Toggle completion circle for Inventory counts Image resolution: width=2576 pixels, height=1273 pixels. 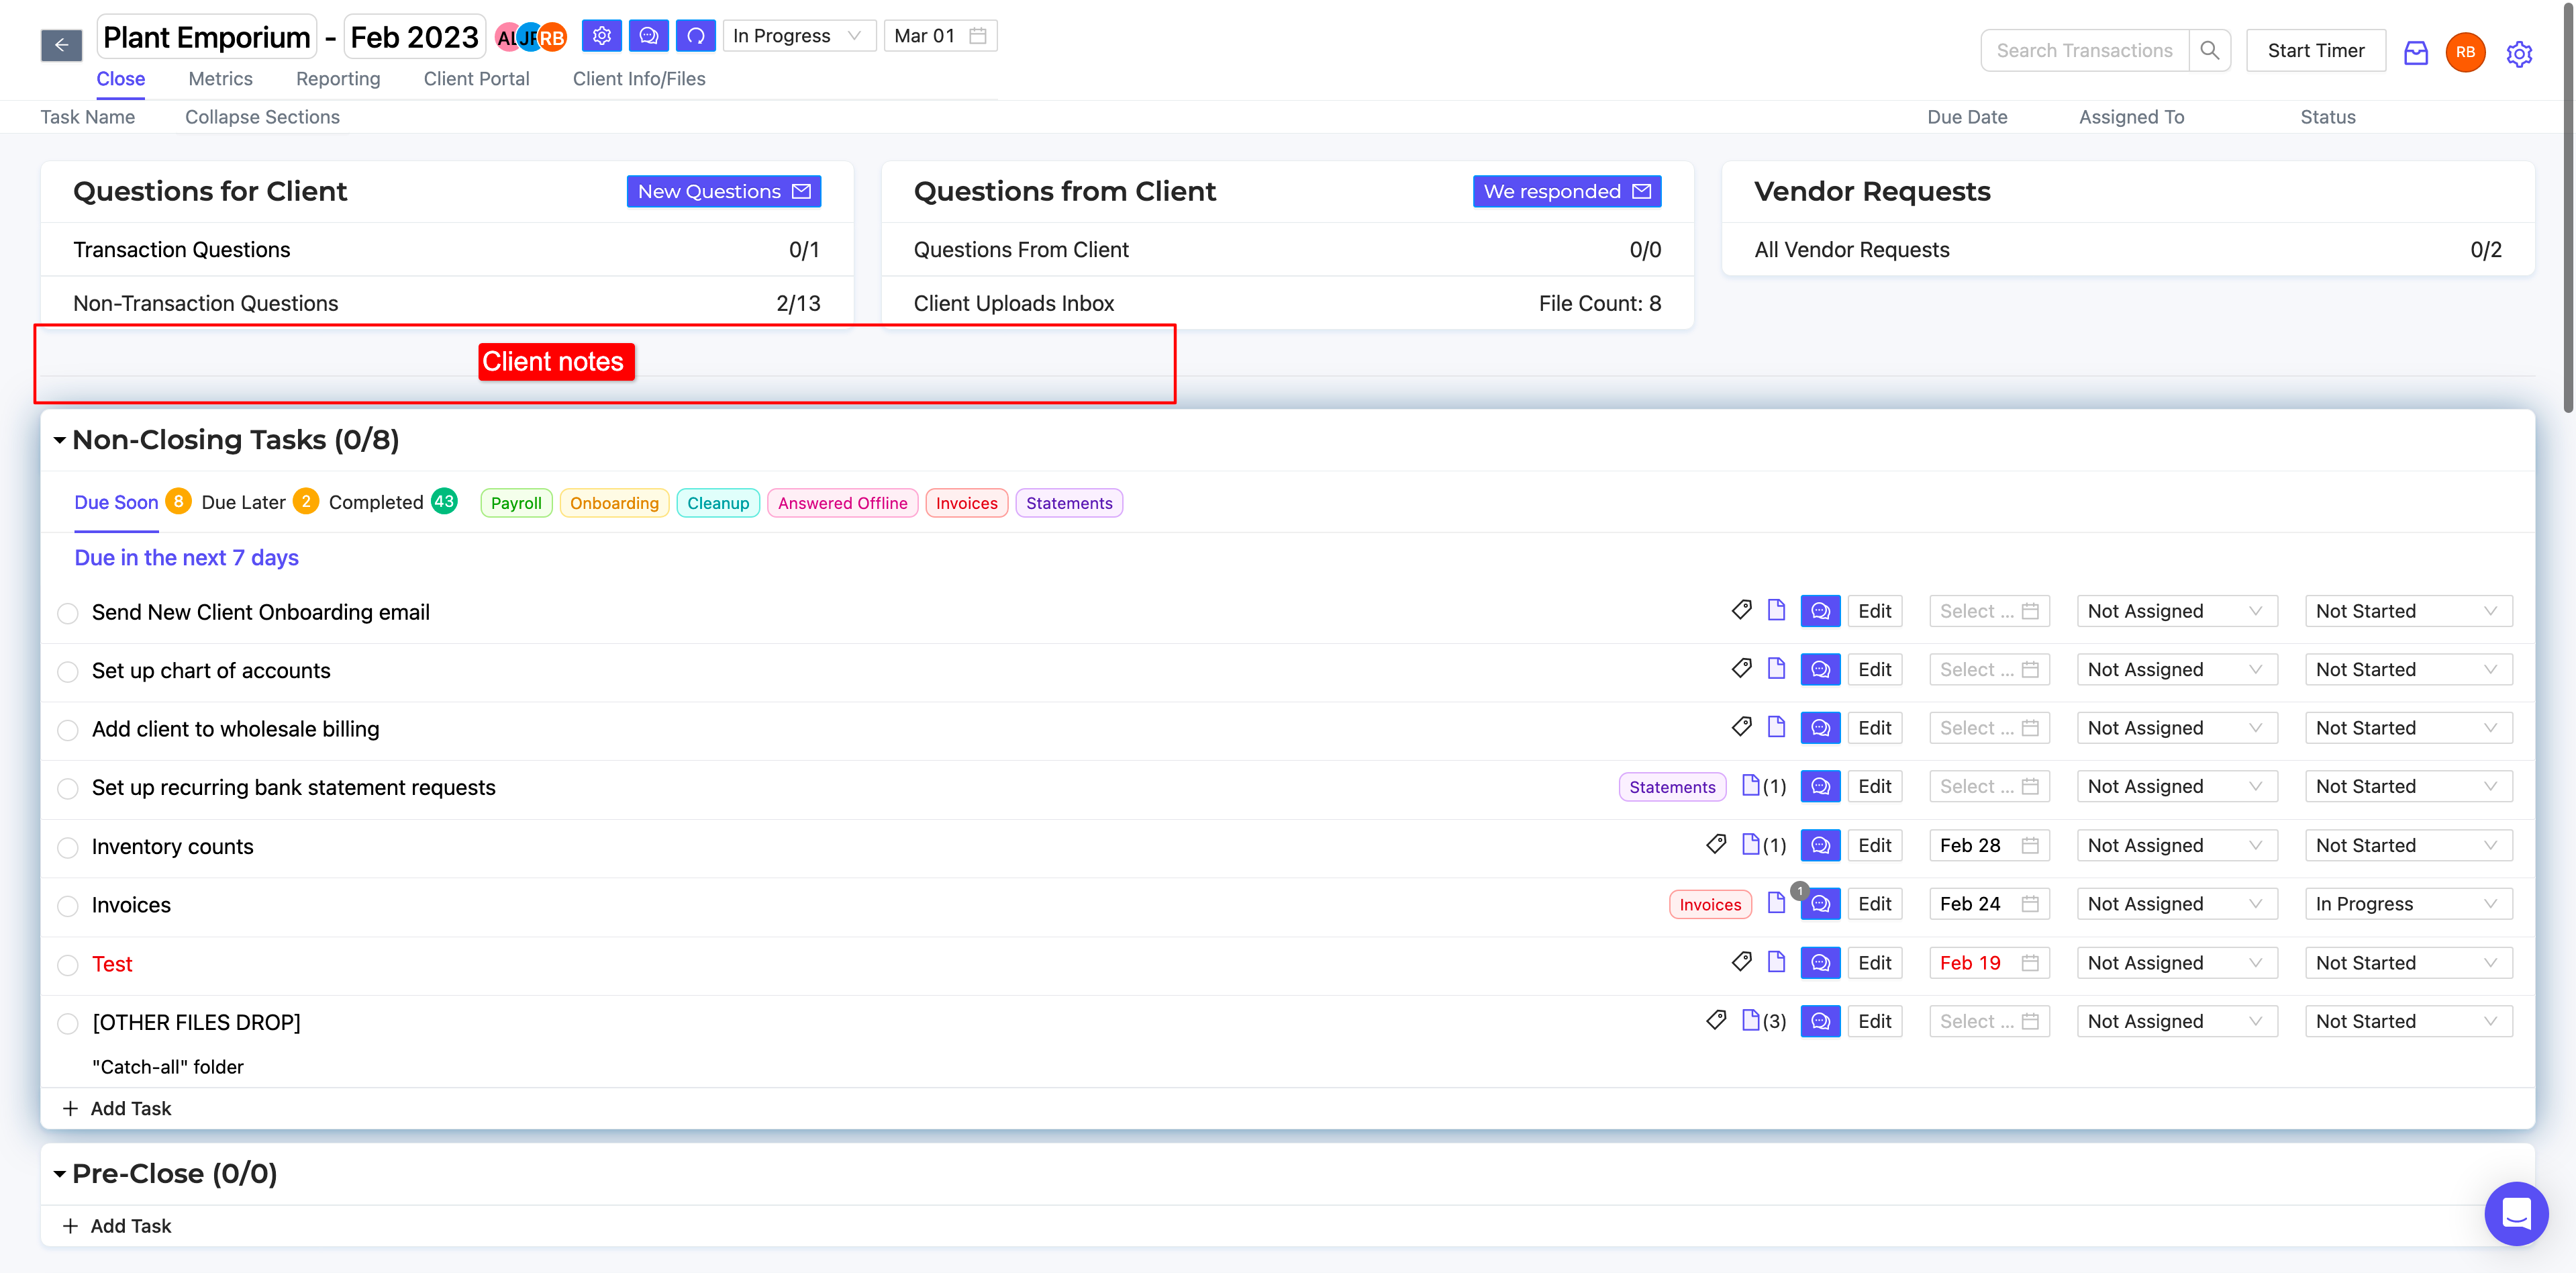click(x=68, y=847)
